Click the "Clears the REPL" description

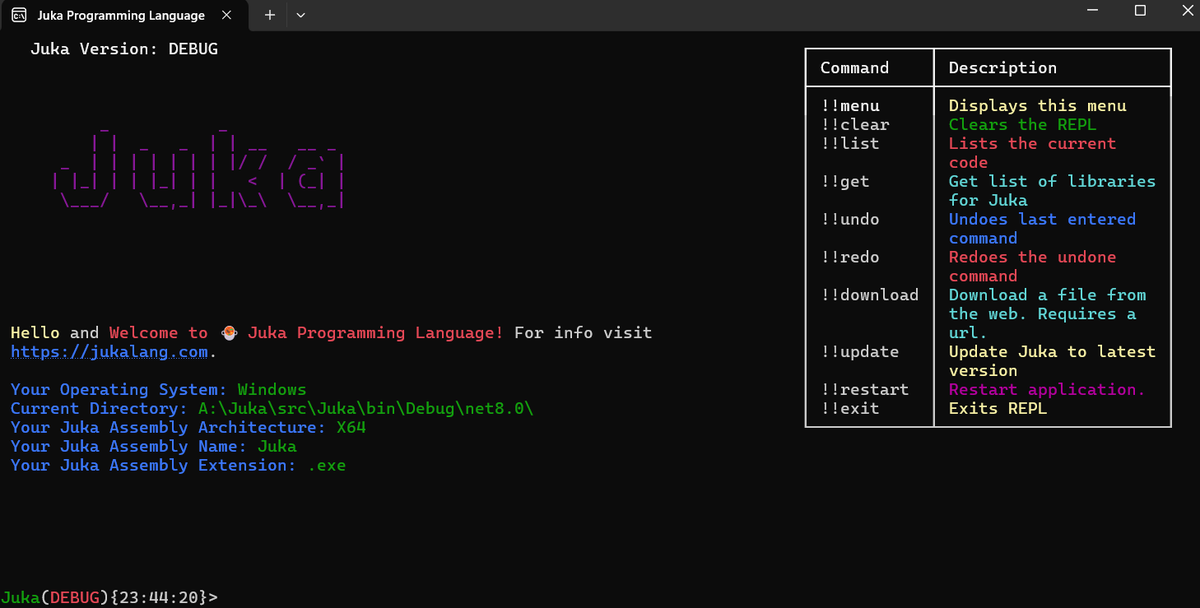pyautogui.click(x=1022, y=125)
